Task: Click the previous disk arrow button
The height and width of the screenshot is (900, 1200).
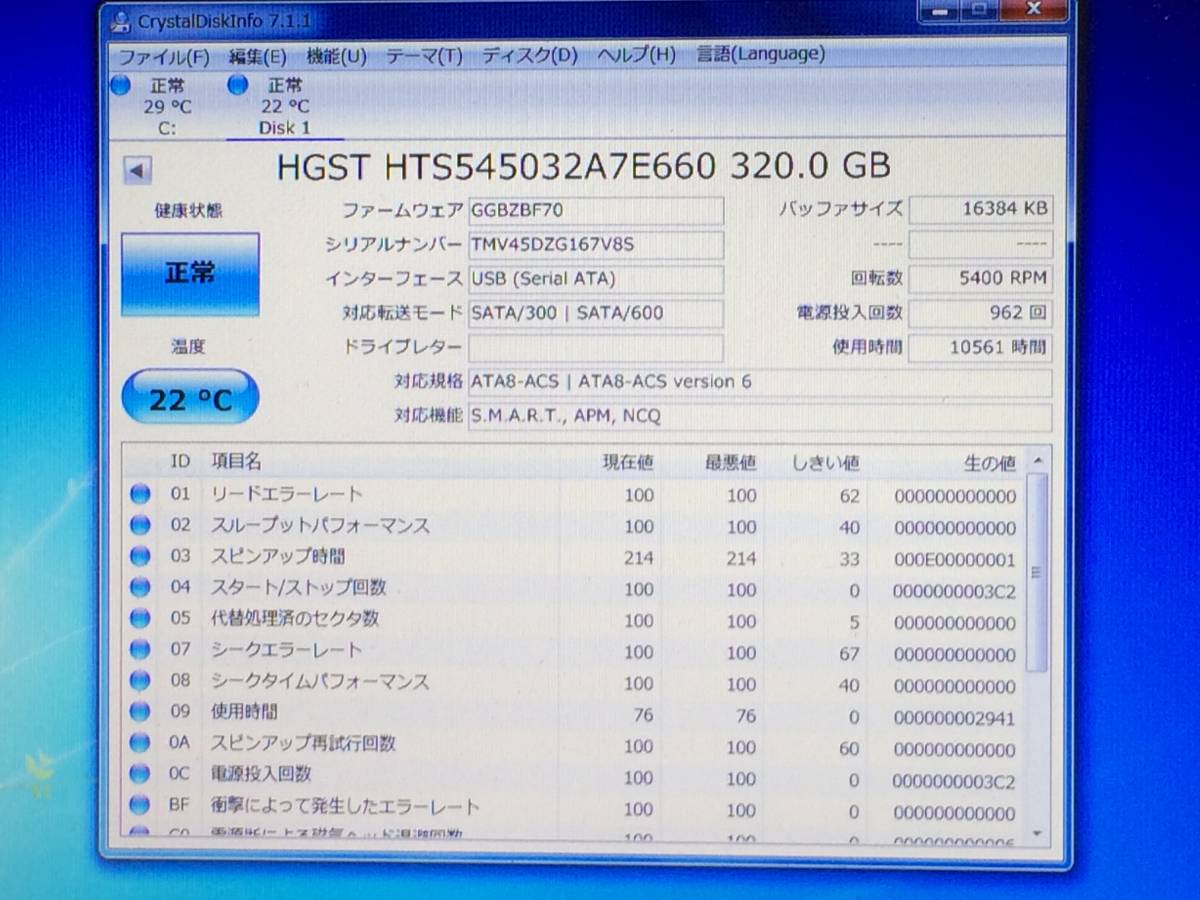Action: [137, 170]
